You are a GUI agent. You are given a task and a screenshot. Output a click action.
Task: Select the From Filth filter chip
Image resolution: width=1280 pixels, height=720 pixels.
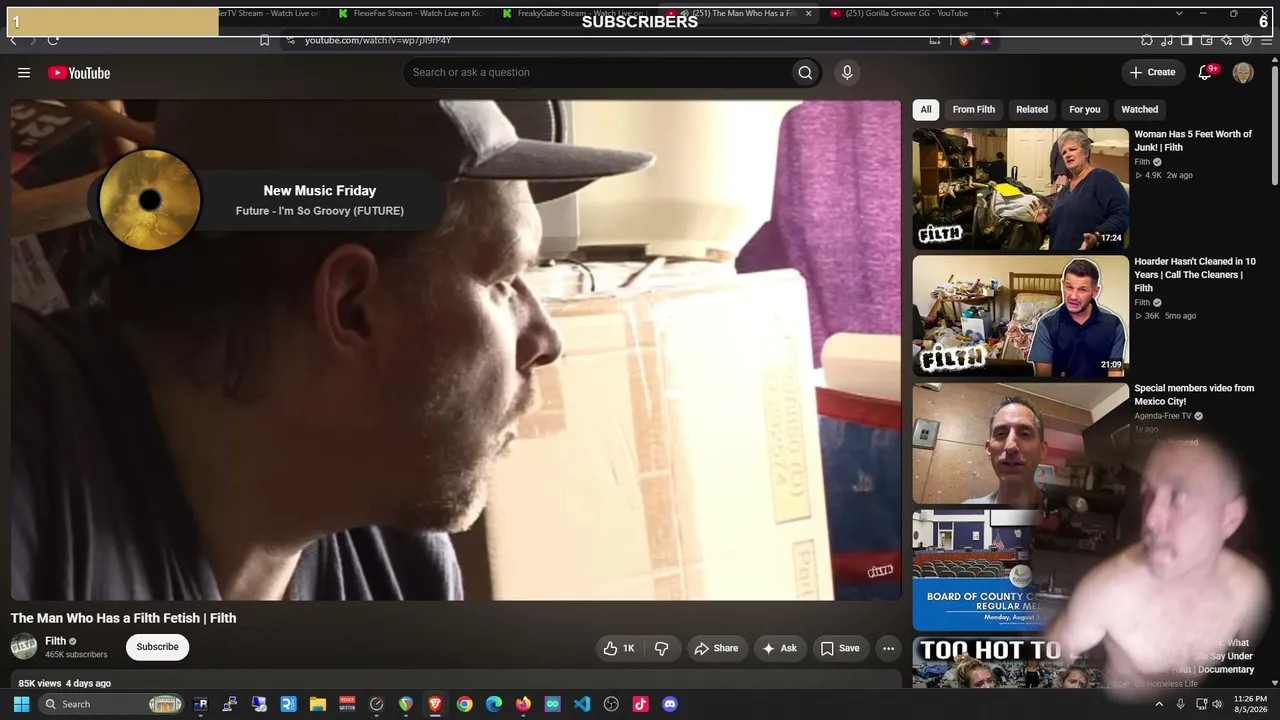(x=973, y=109)
